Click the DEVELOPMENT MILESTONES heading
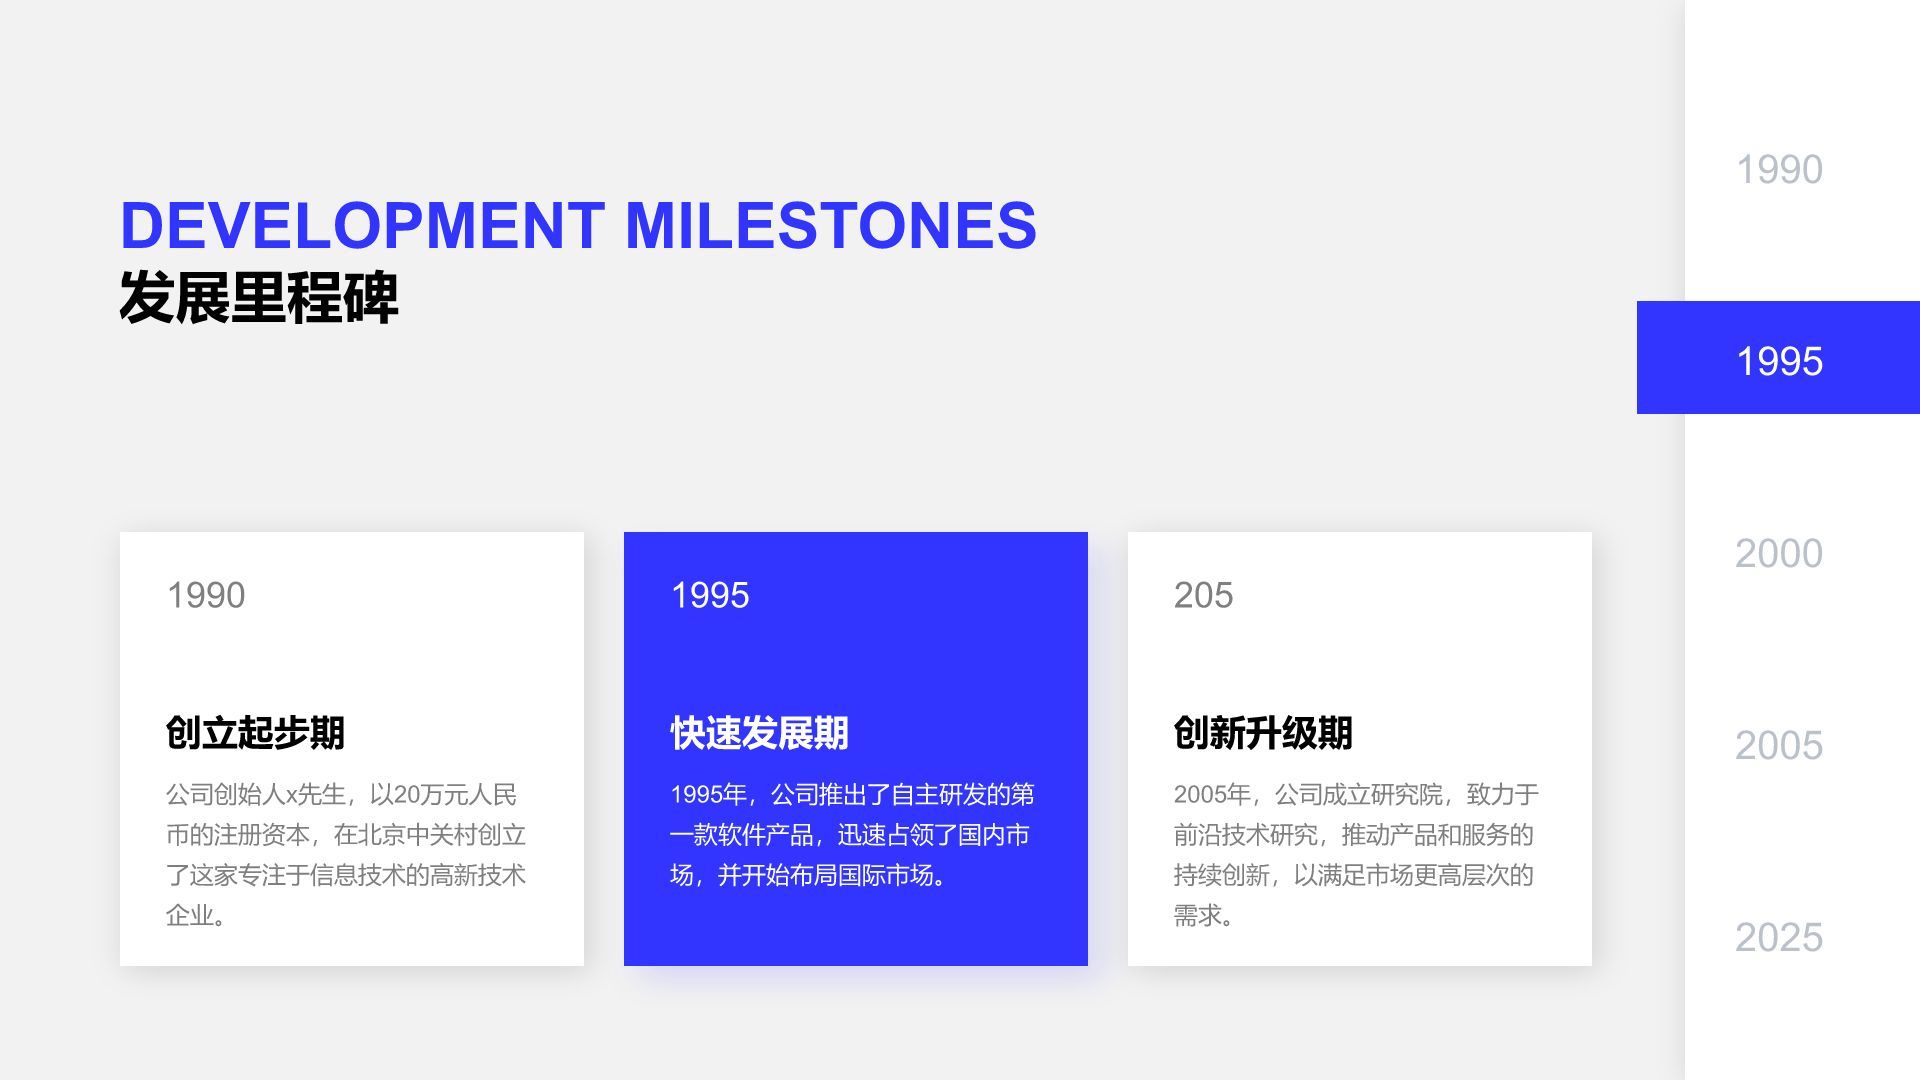The width and height of the screenshot is (1920, 1080). click(x=578, y=225)
